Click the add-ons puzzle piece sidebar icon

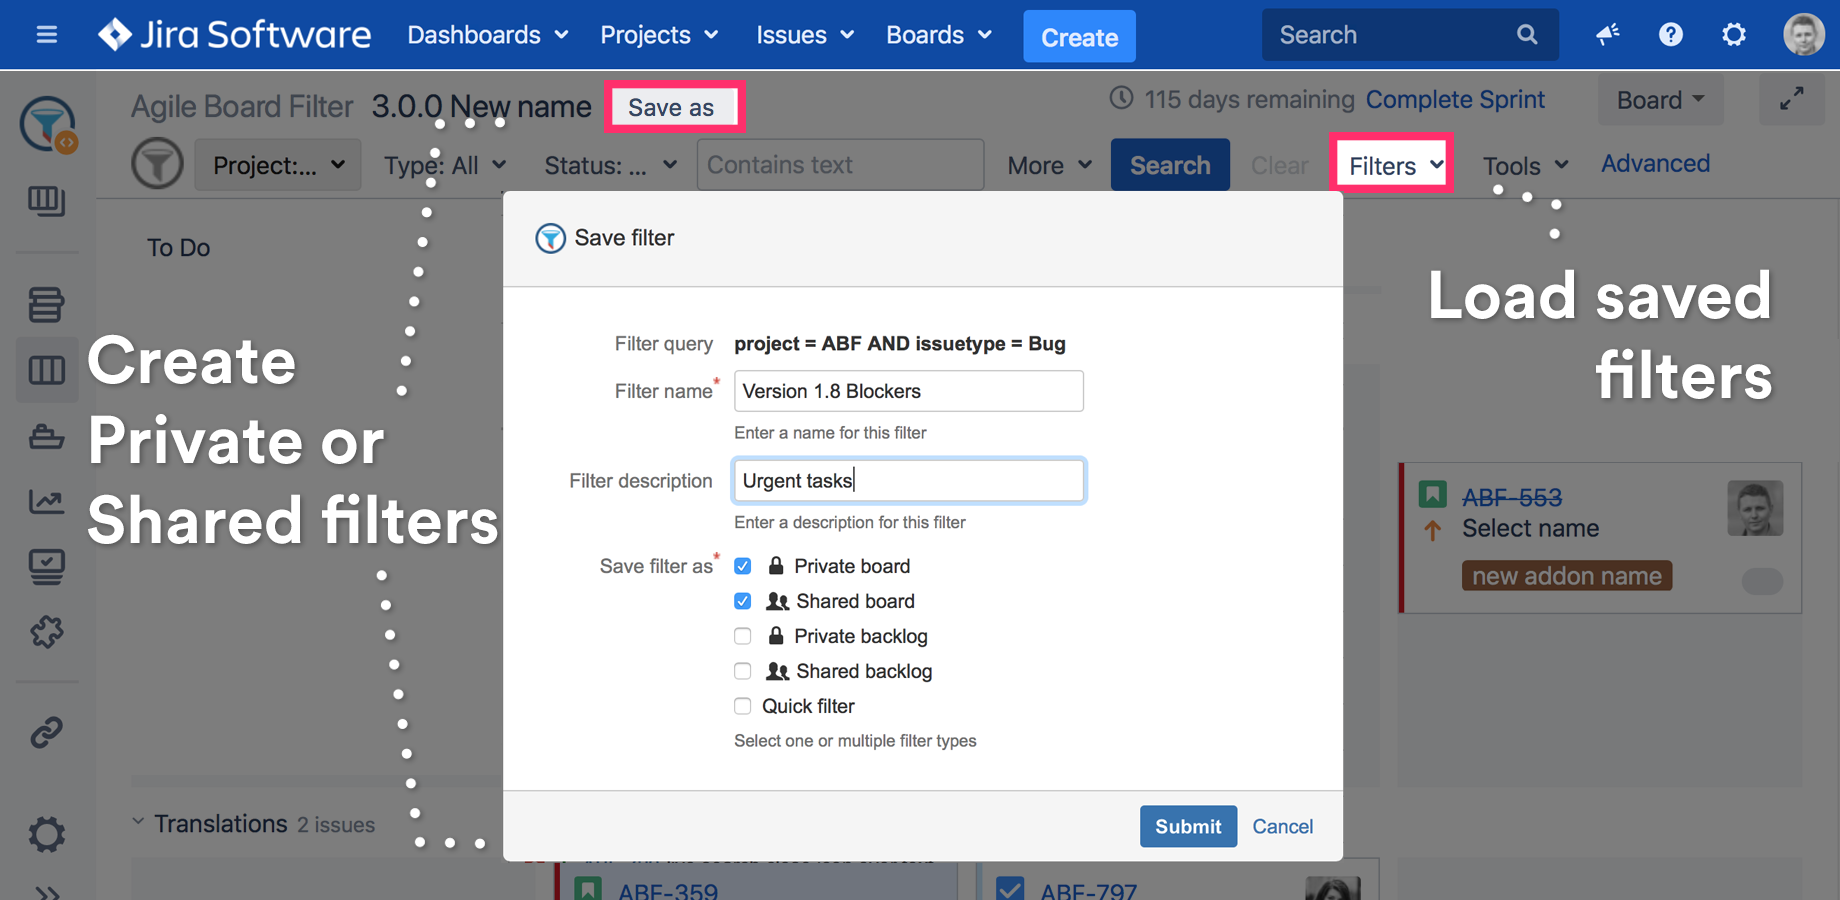pyautogui.click(x=46, y=632)
